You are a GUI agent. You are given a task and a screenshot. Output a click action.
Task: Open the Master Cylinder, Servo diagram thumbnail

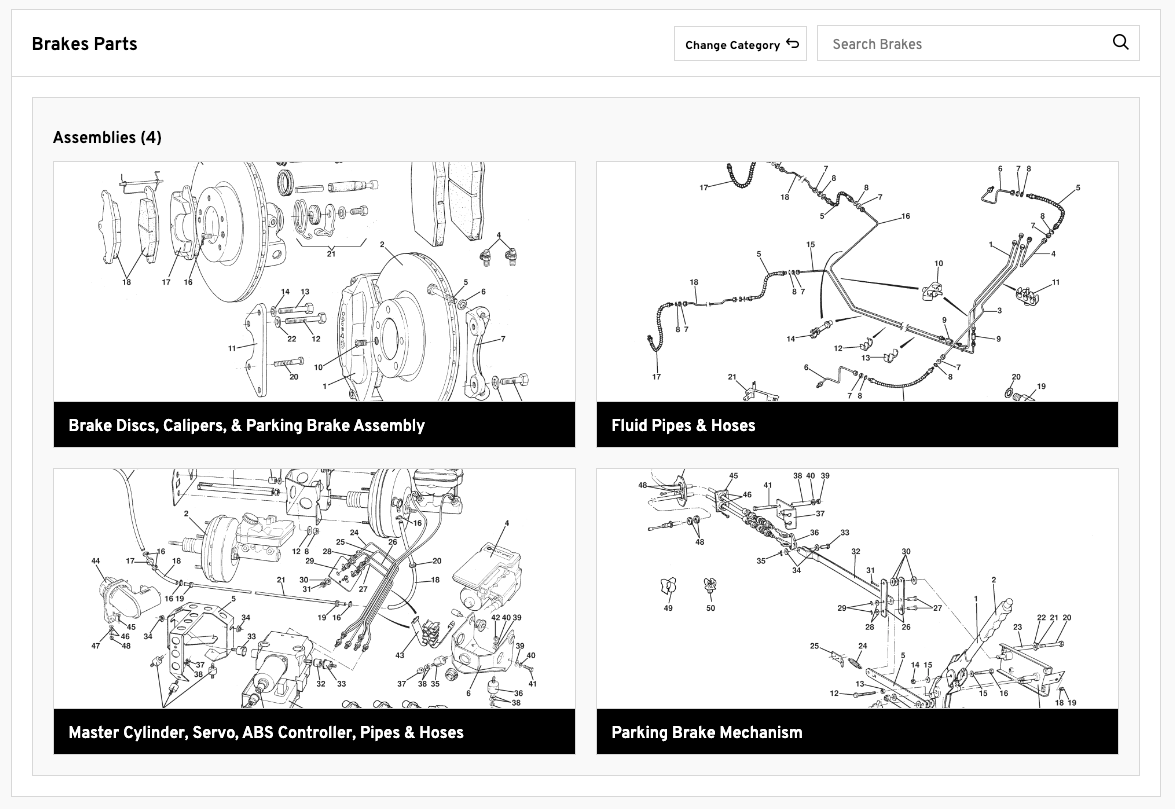coord(314,589)
